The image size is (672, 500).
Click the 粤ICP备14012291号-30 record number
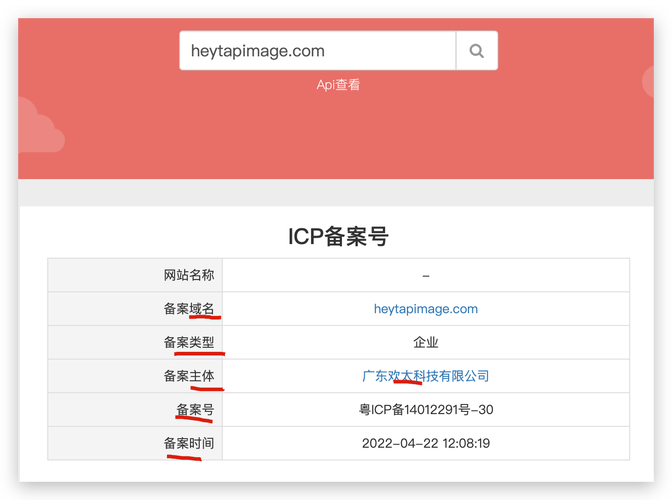pos(426,409)
